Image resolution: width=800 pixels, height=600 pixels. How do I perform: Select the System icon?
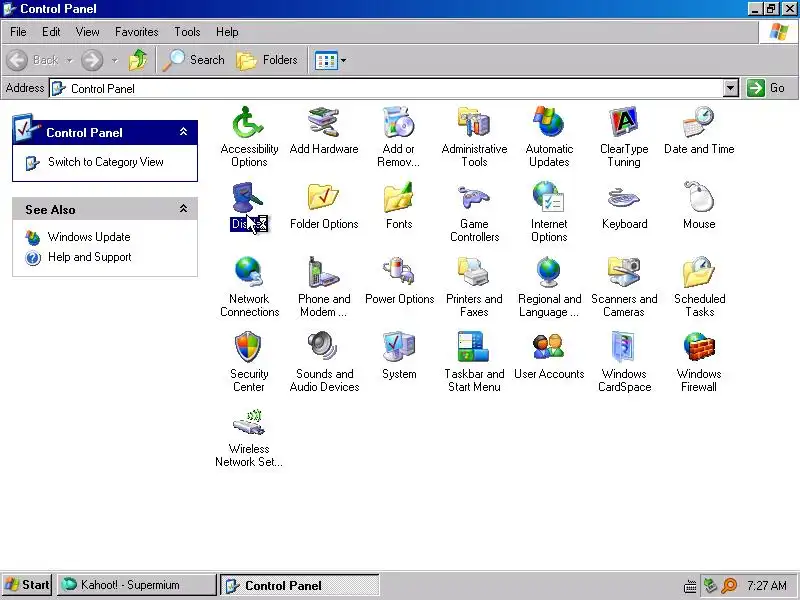click(398, 348)
